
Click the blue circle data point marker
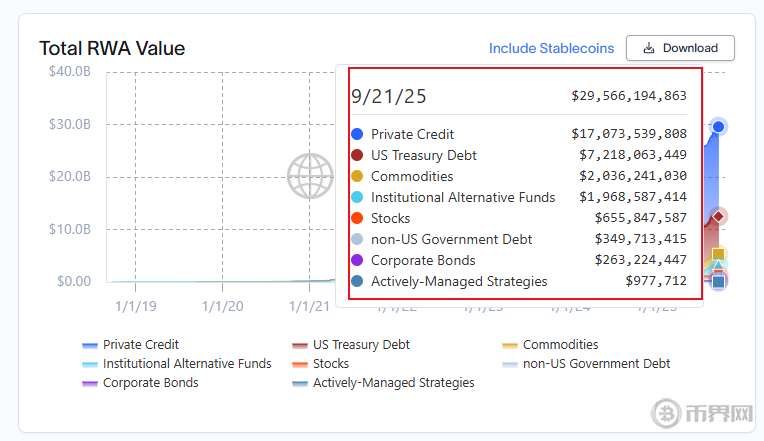pos(718,127)
